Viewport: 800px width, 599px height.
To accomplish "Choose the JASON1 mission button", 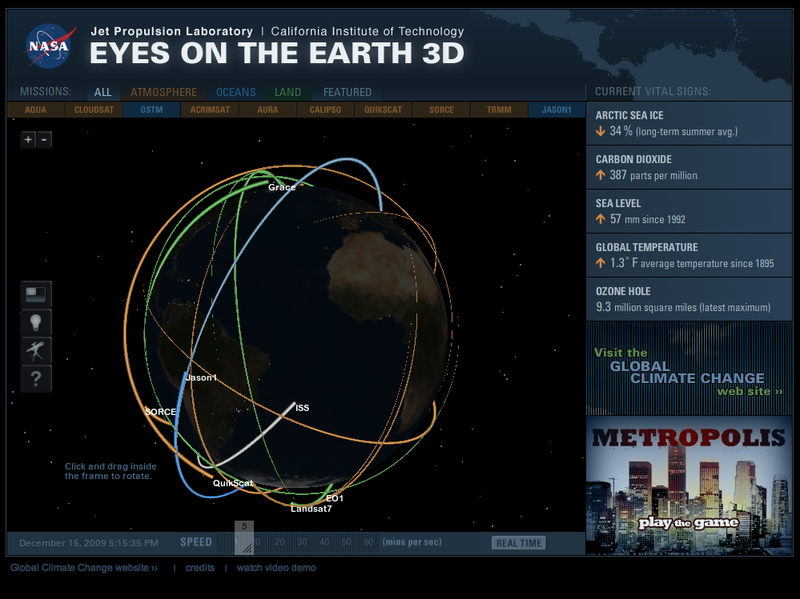I will click(x=557, y=110).
